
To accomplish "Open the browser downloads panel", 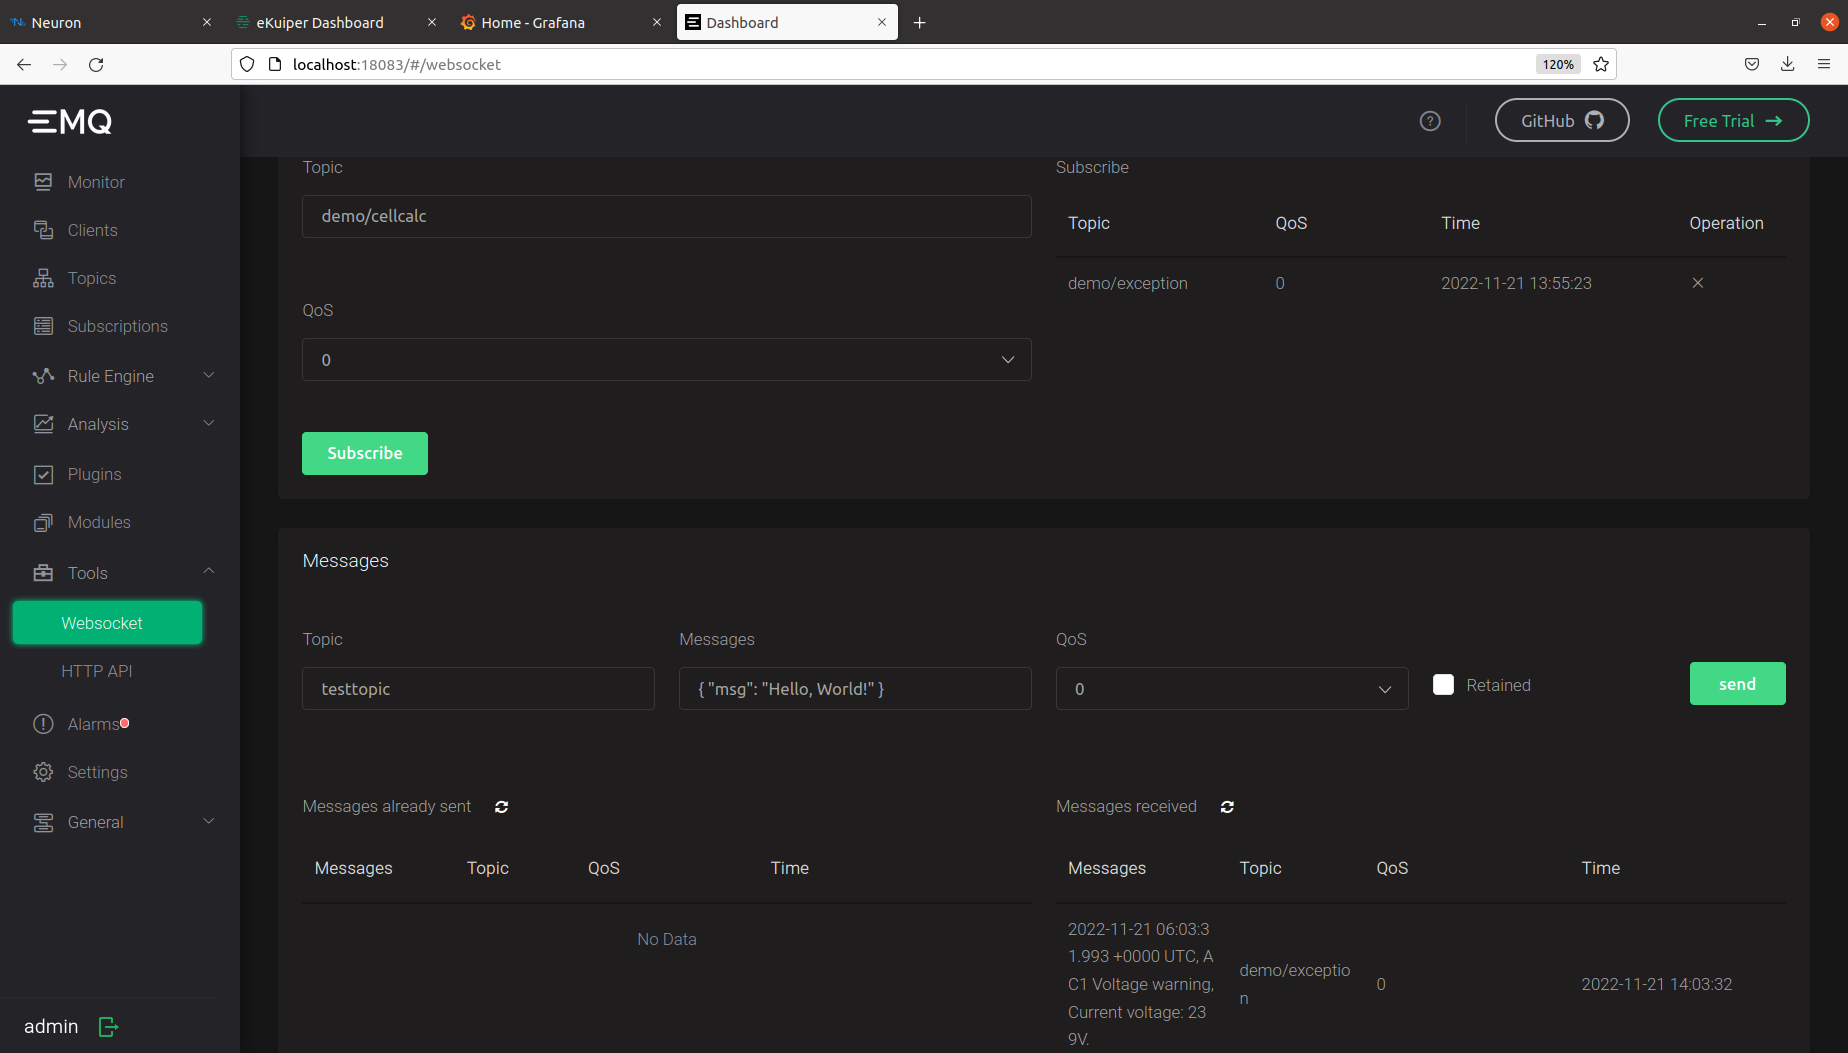I will [1788, 64].
